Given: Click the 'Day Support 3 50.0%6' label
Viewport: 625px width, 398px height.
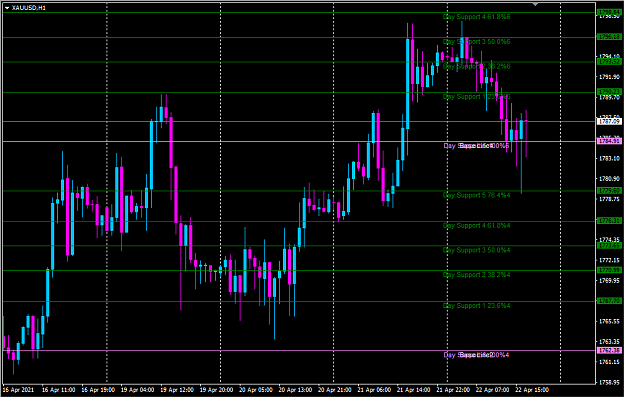Looking at the screenshot, I should (476, 41).
